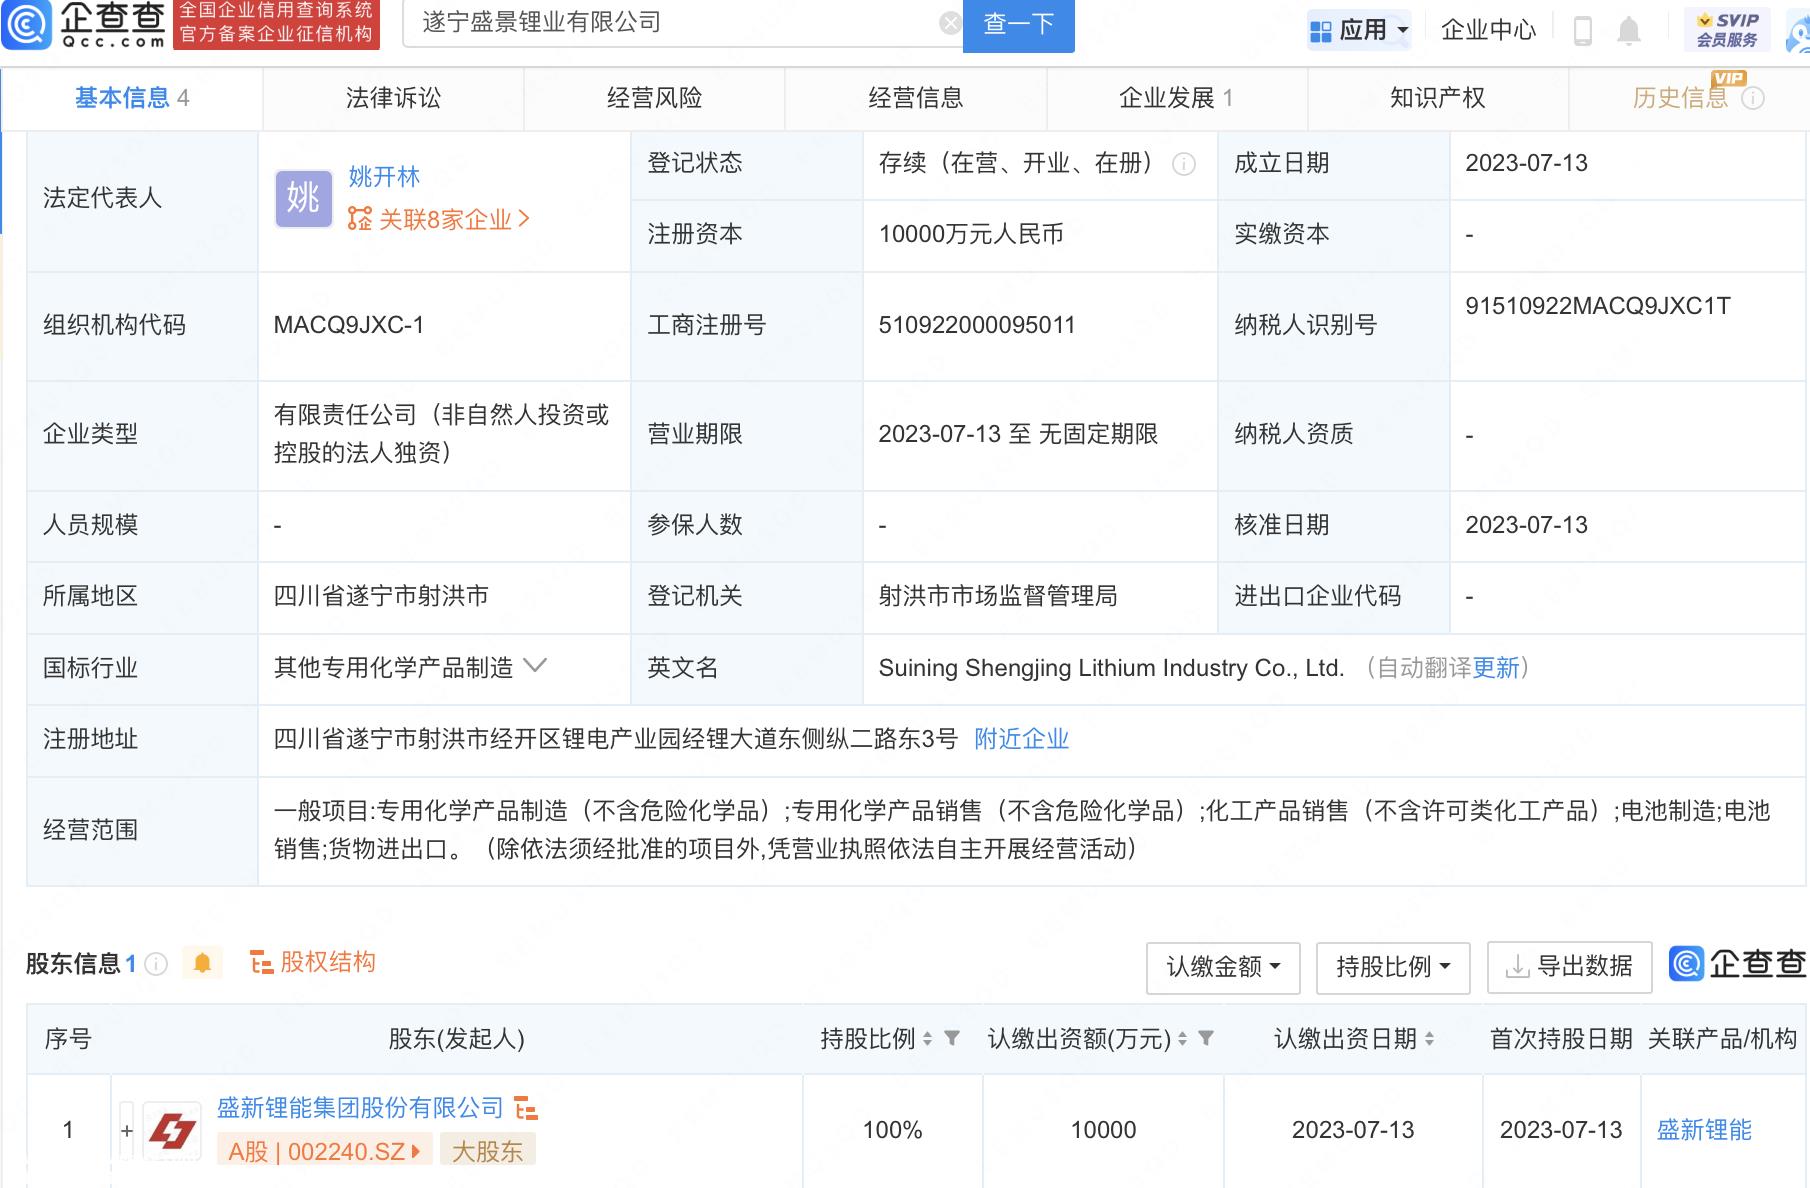
Task: Click the A股 002240.SZ stock tag
Action: [324, 1151]
